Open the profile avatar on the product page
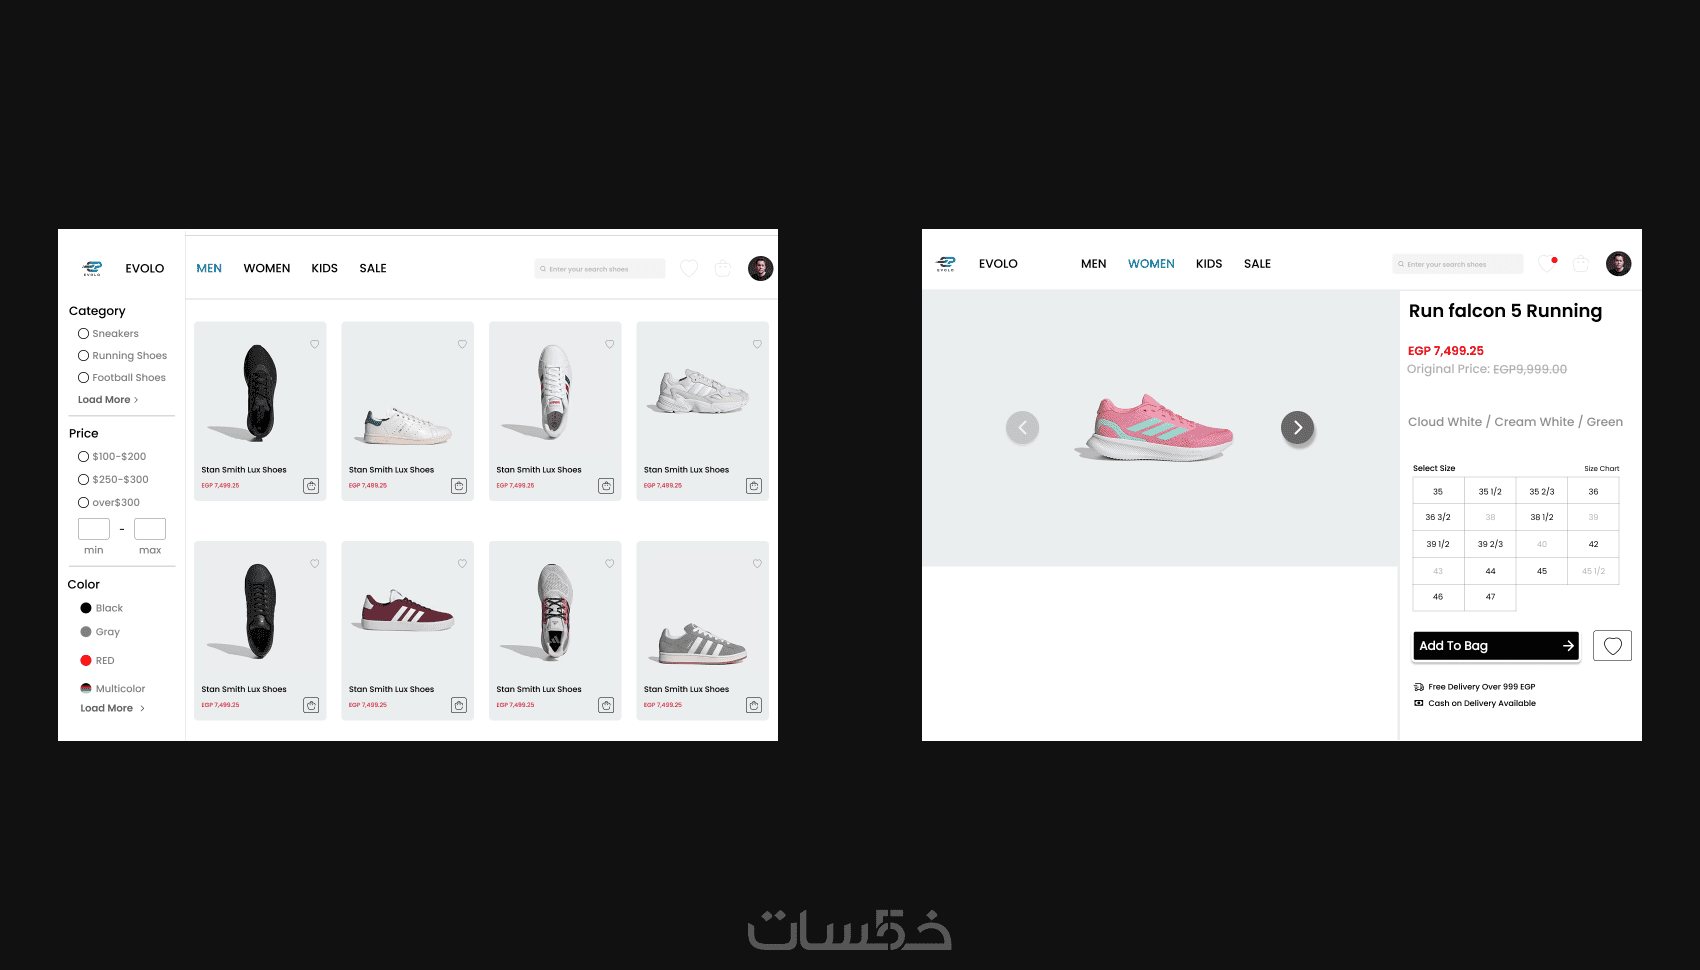The image size is (1700, 970). pos(1618,264)
